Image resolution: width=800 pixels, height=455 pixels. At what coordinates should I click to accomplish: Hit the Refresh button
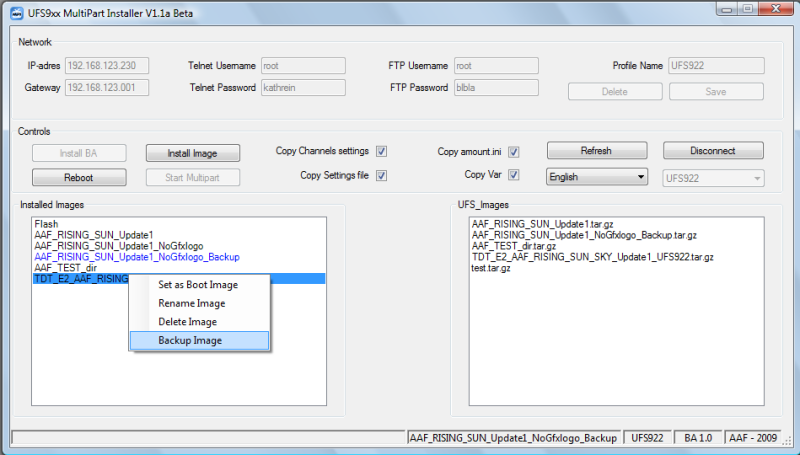pos(596,151)
